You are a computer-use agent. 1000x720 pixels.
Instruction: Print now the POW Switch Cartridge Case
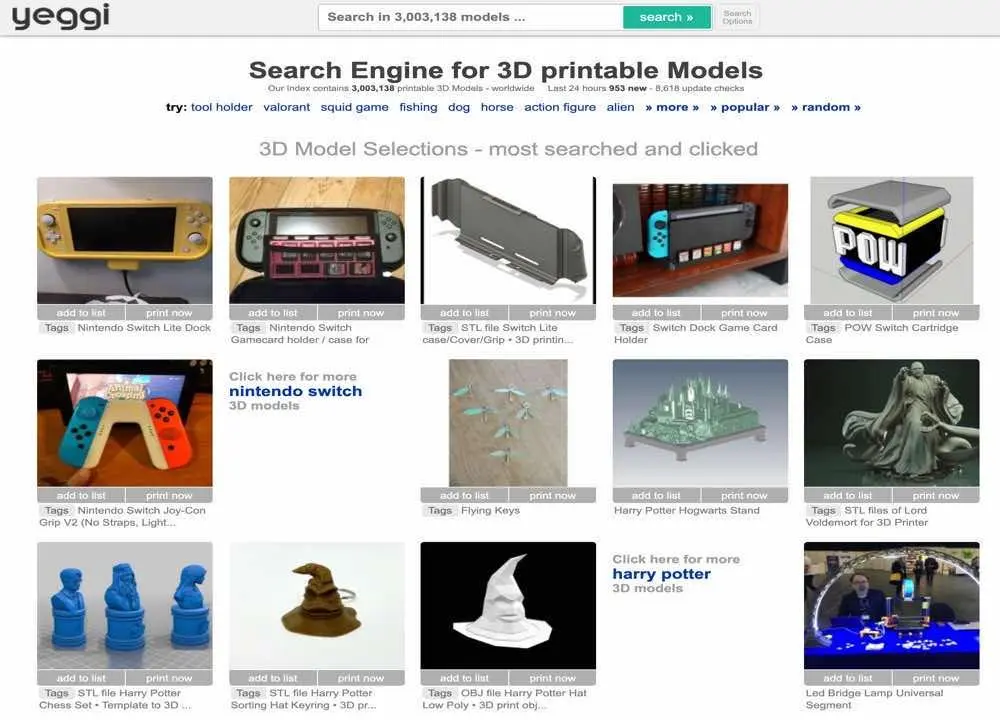pos(936,312)
